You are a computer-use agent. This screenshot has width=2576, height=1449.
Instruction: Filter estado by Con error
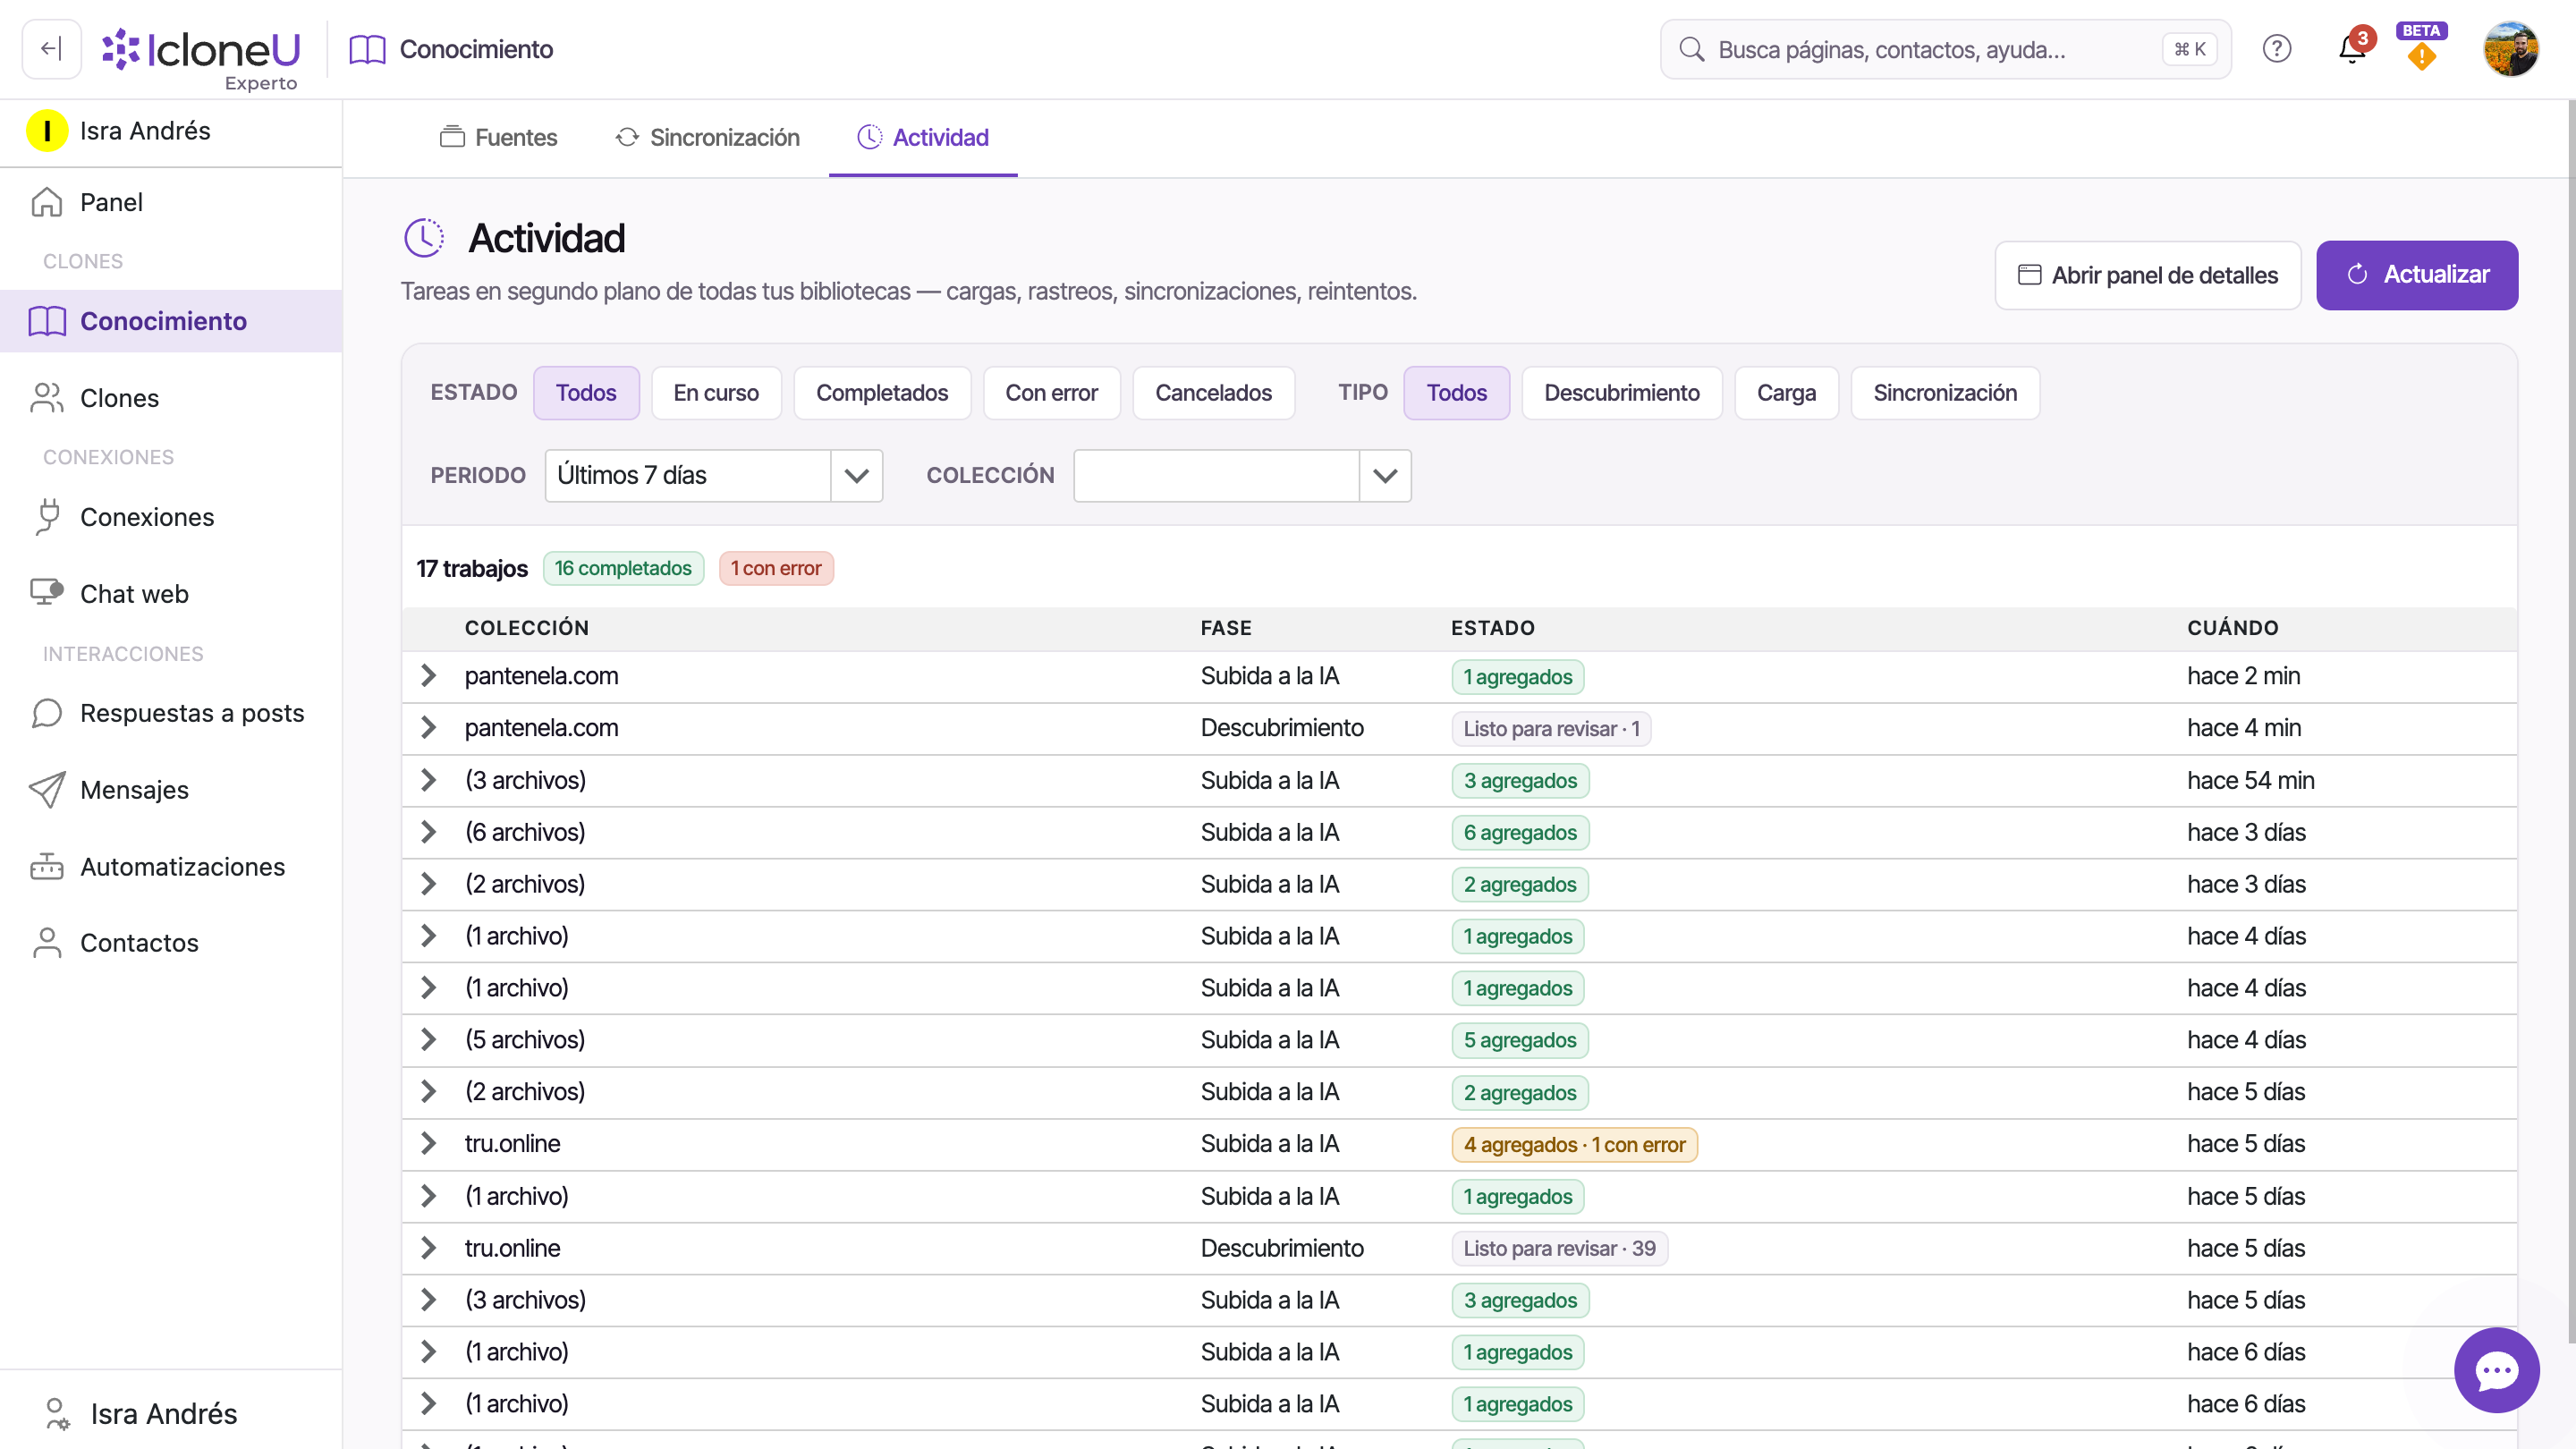click(x=1052, y=393)
